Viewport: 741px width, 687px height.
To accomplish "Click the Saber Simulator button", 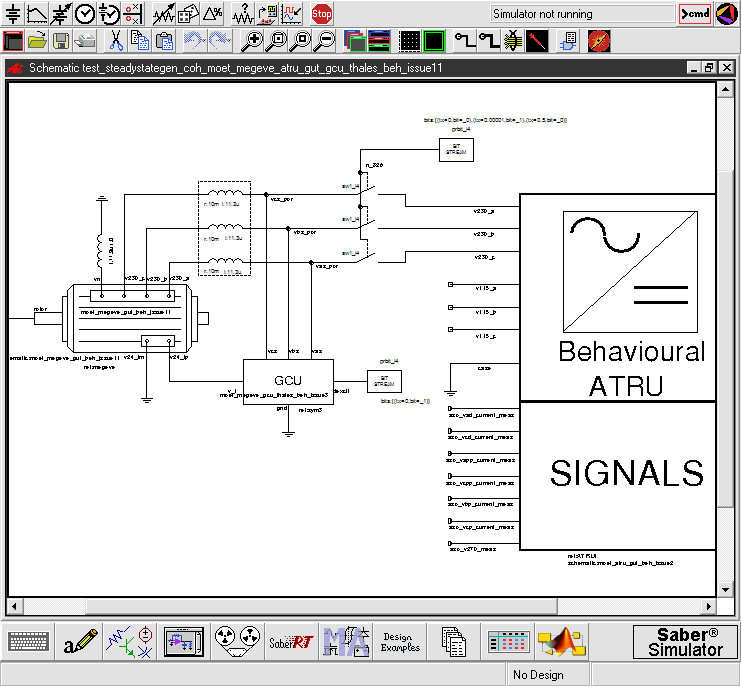I will click(685, 642).
